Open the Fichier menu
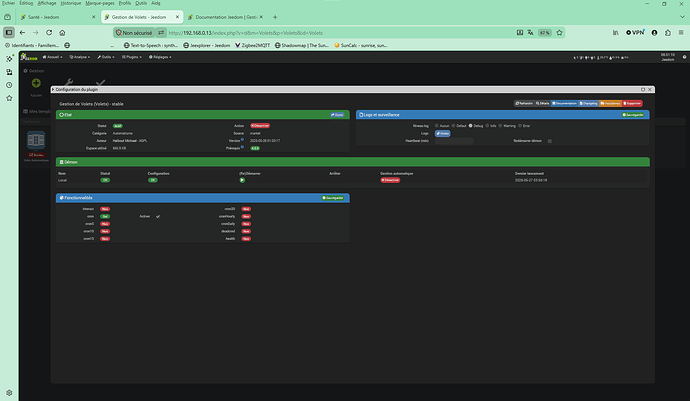 8,3
